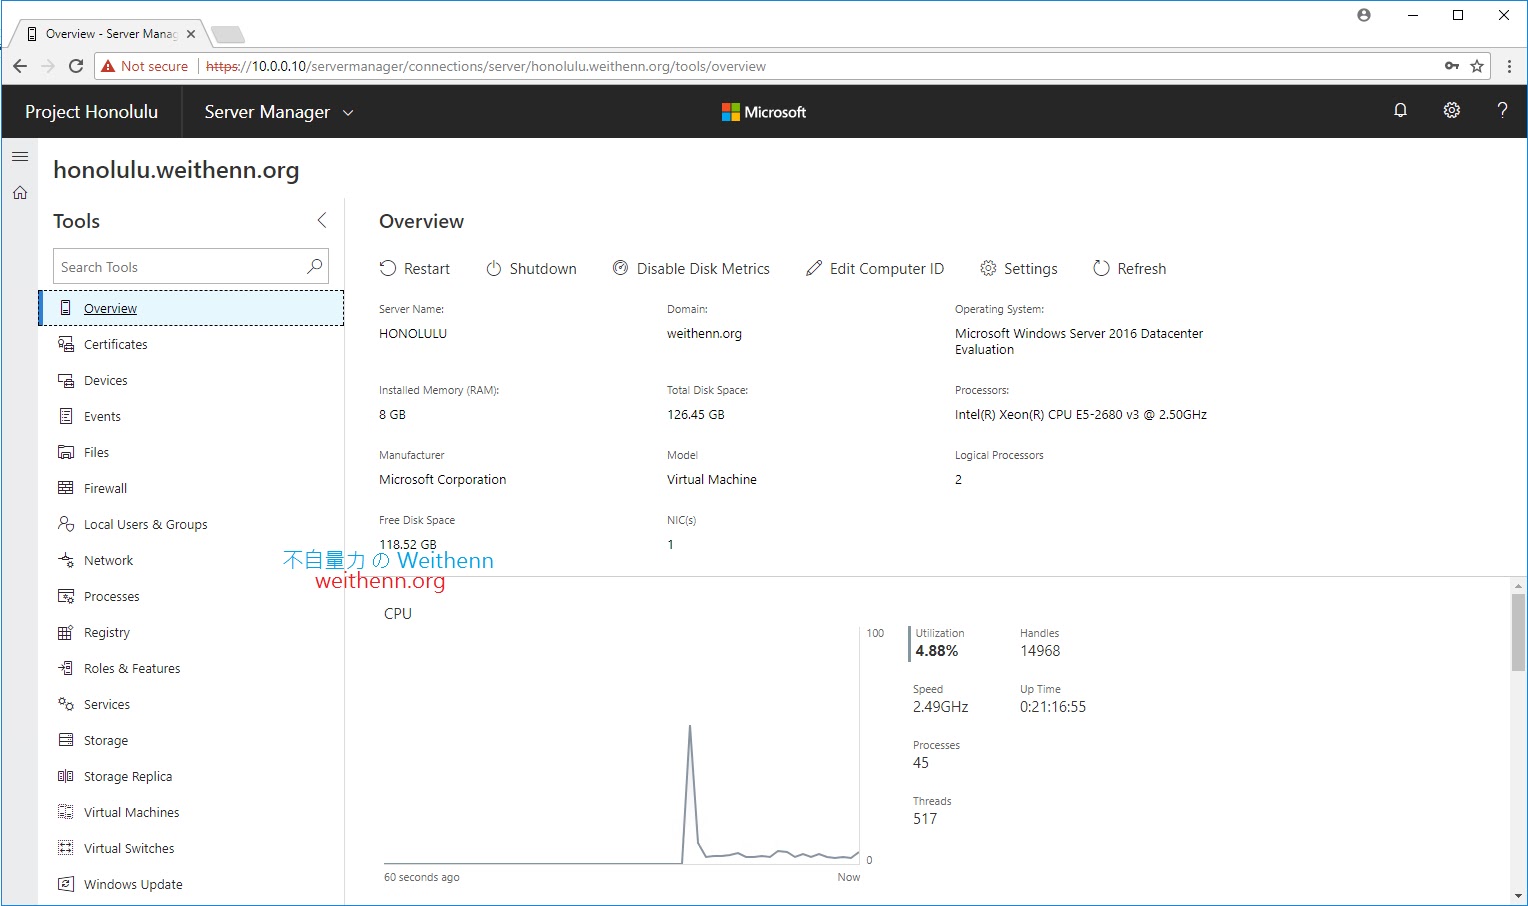
Task: Click the domain weithenn.org value
Action: (704, 334)
